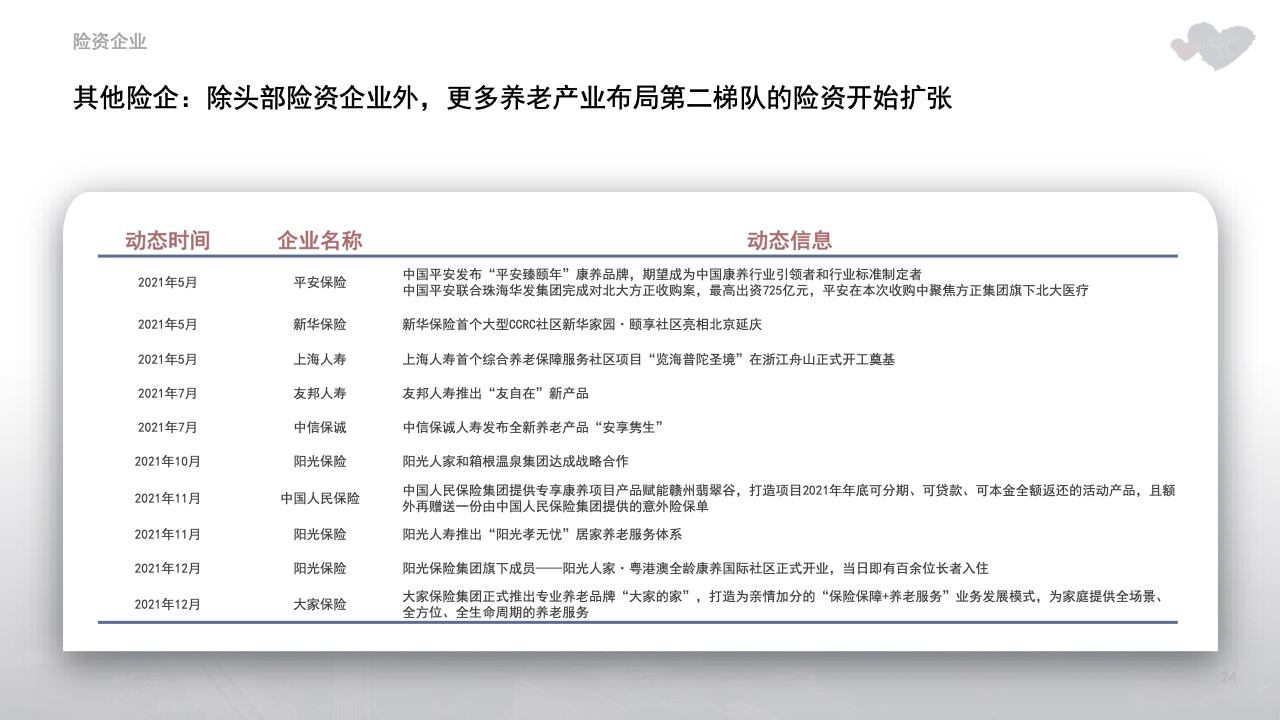Click the 2021年10月 date cell
This screenshot has width=1280, height=720.
coord(167,461)
